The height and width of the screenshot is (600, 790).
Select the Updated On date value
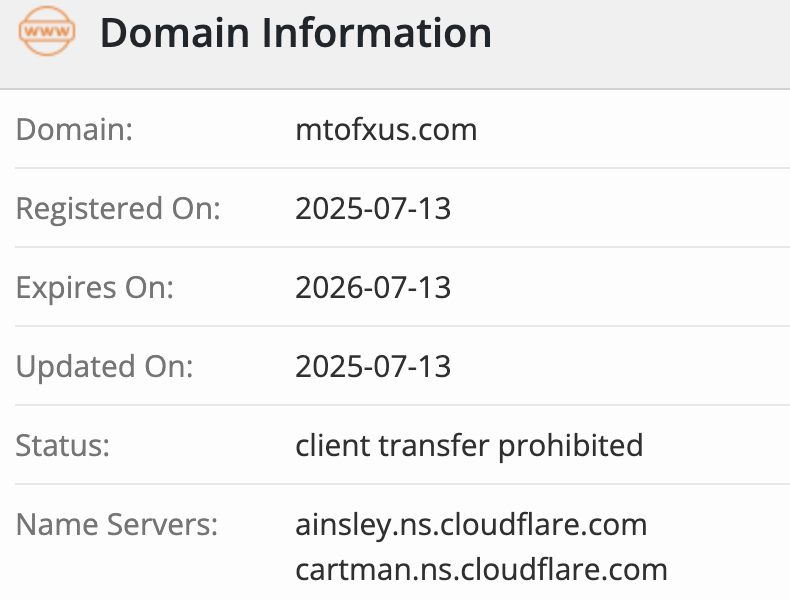click(373, 366)
